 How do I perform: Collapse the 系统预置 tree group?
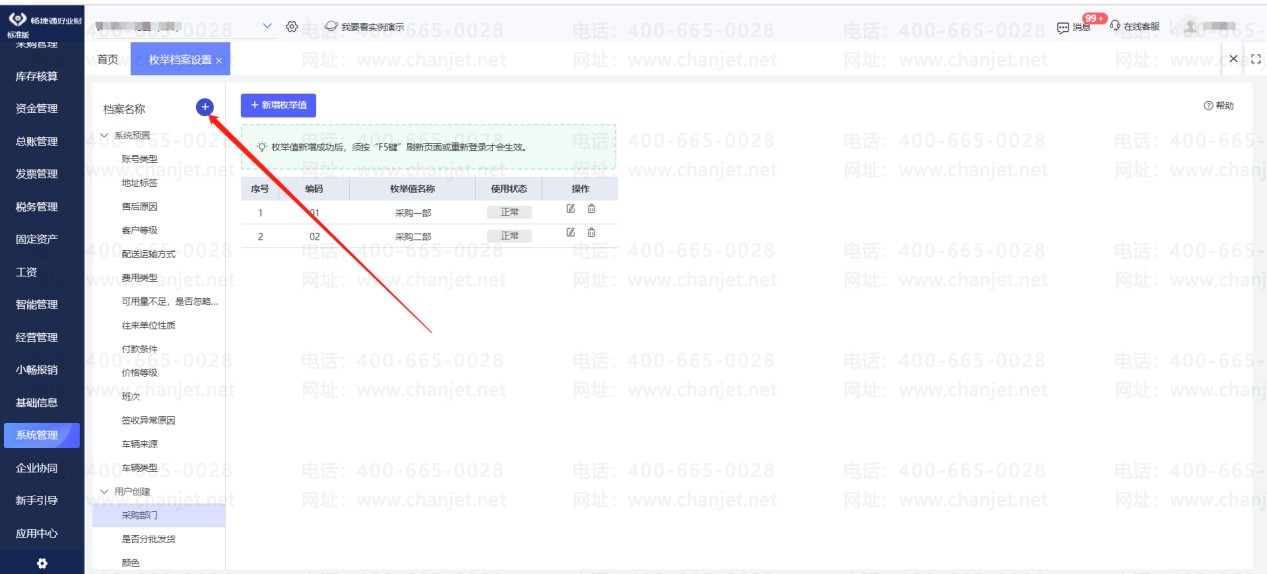pyautogui.click(x=104, y=135)
